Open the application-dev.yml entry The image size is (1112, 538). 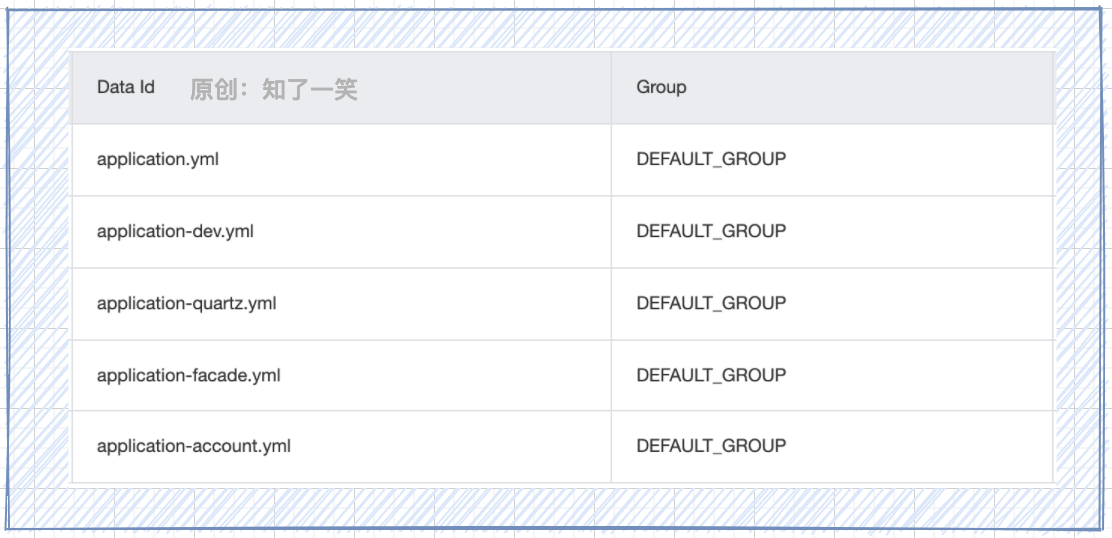[x=175, y=232]
